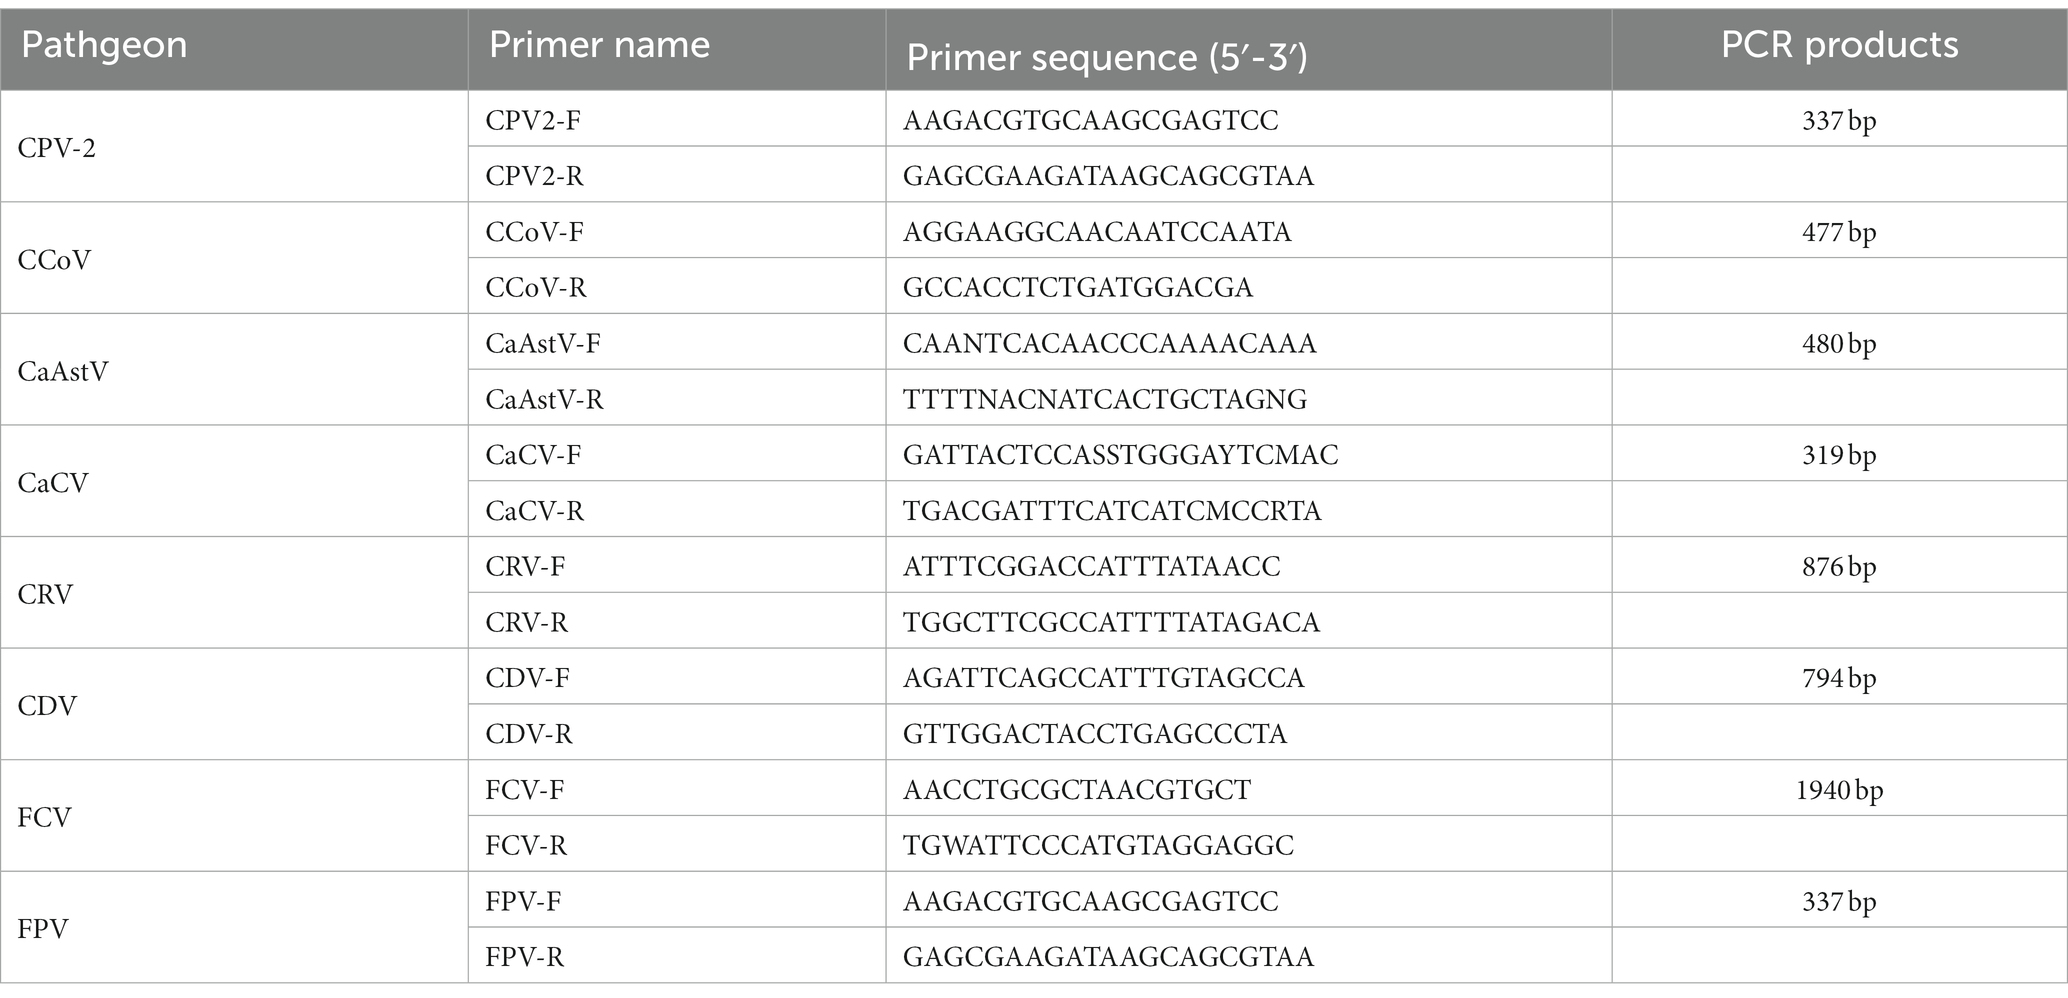Select the 1940 bp product value
The width and height of the screenshot is (2068, 998).
1839,790
